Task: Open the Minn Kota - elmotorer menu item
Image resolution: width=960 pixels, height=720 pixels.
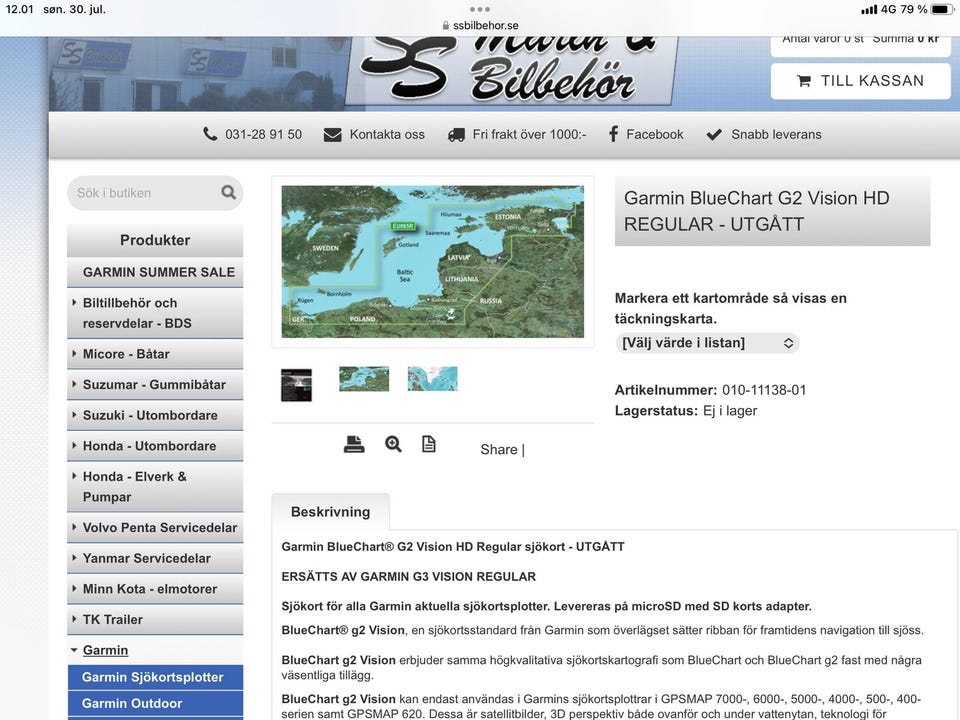Action: point(155,589)
